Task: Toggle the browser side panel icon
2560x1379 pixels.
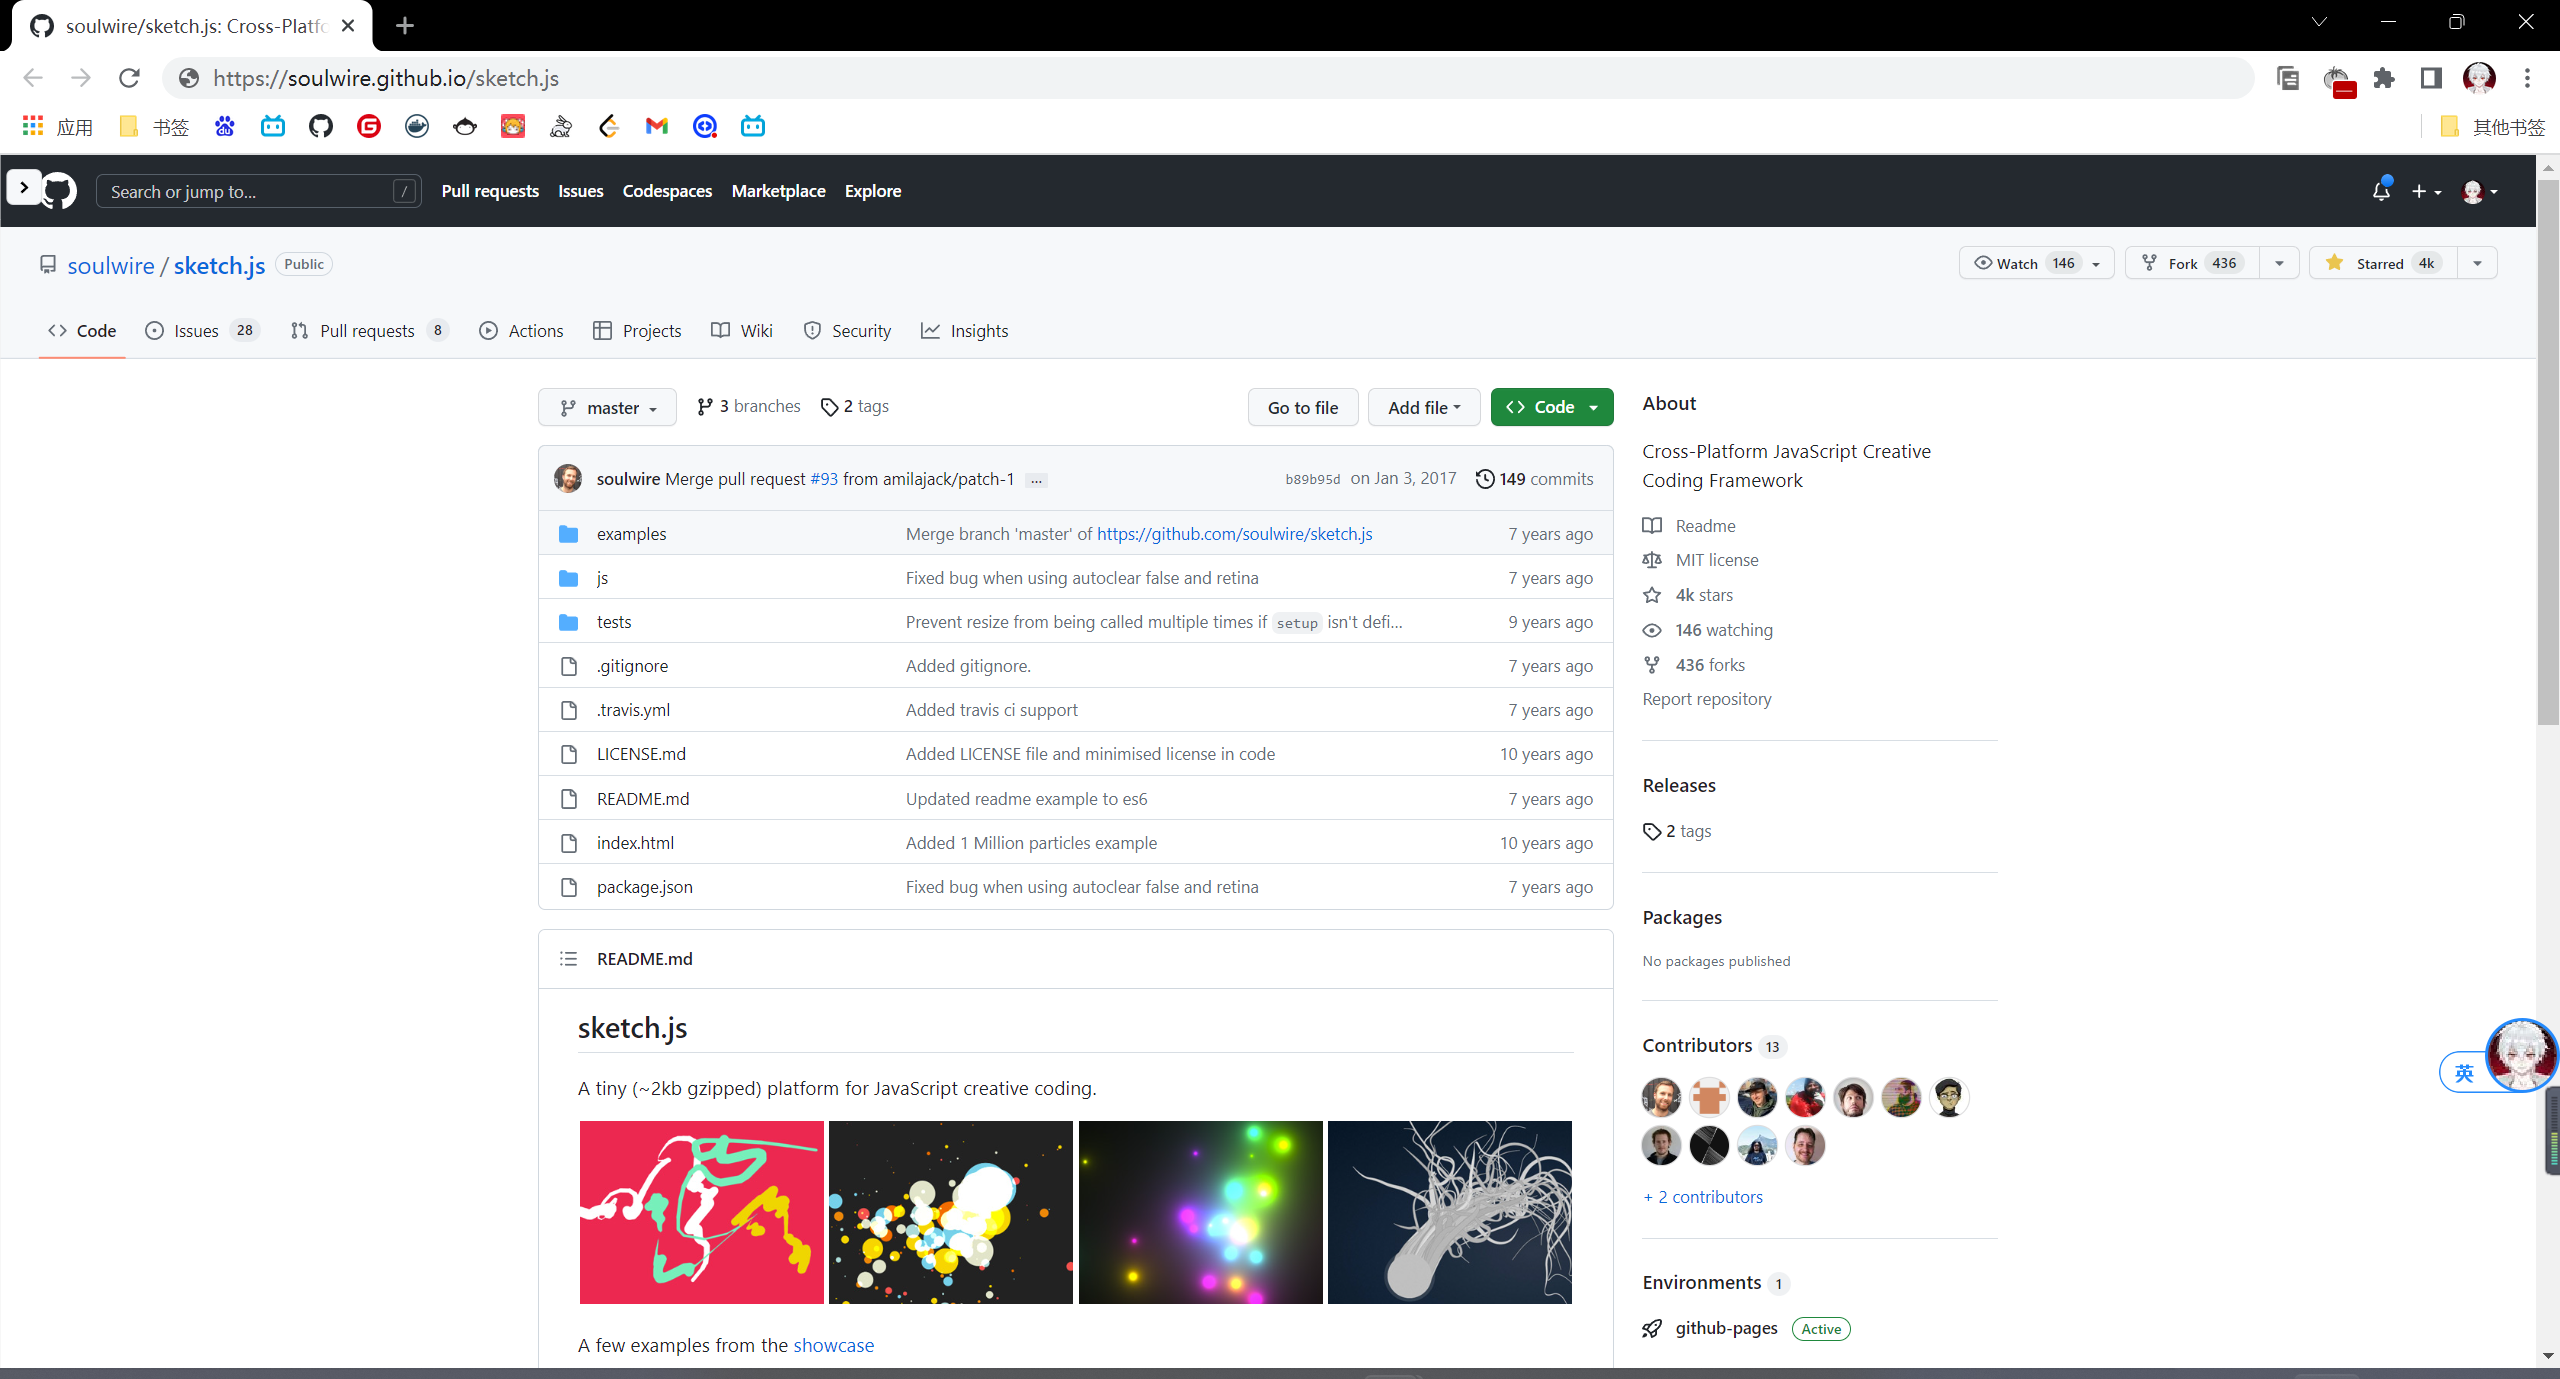Action: coord(2431,78)
